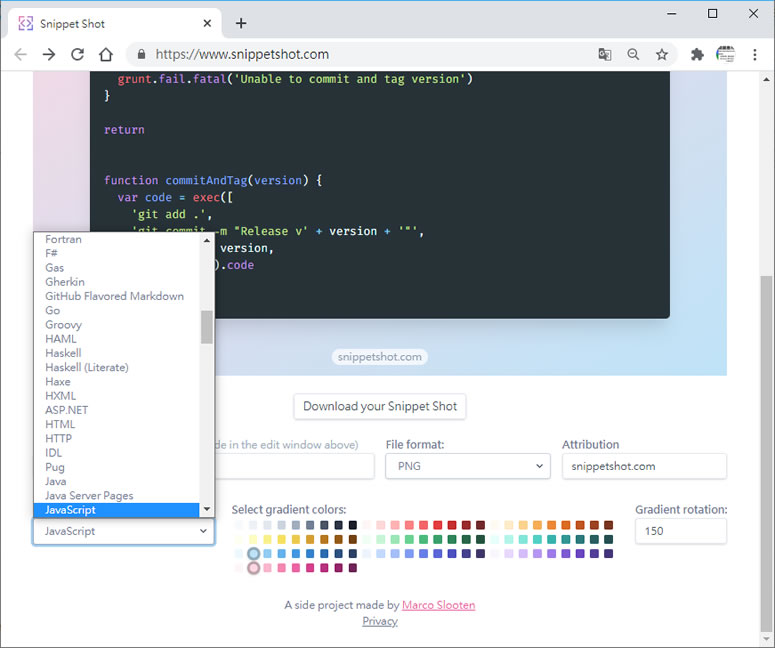Click the snippetshot.com badge under the code
The image size is (775, 648).
(x=380, y=357)
